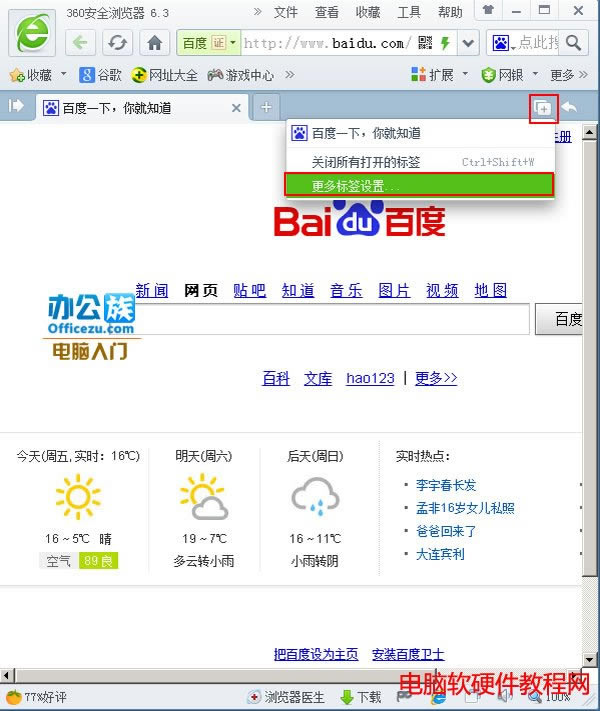600x711 pixels.
Task: Click the 安装百度卫士 link
Action: (408, 654)
